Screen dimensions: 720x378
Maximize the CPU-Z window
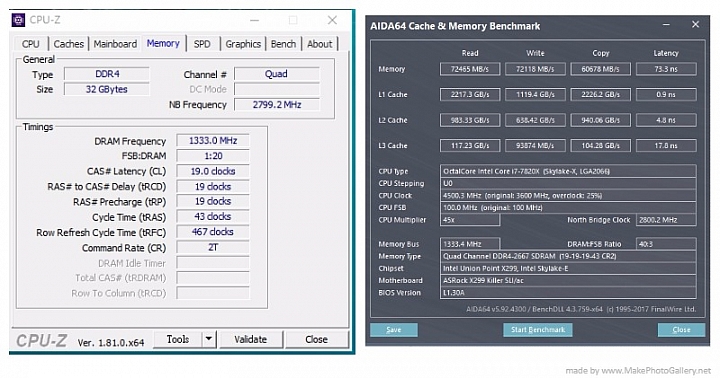[293, 20]
